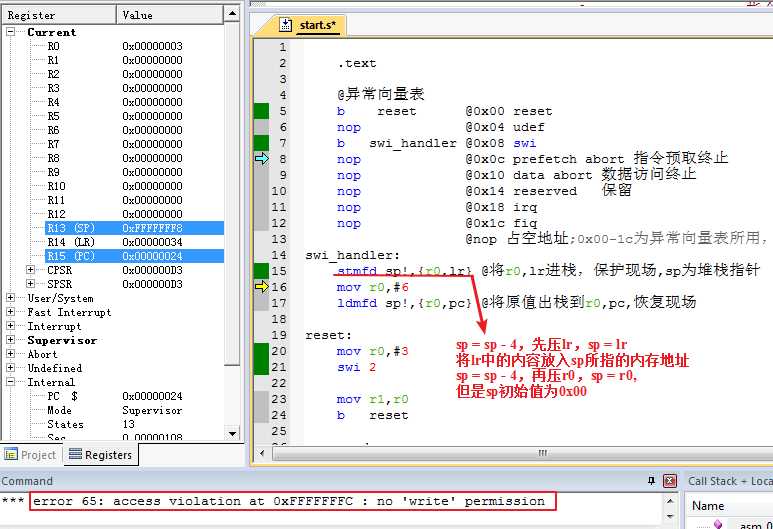773x529 pixels.
Task: Switch to the Project tab
Action: [31, 455]
